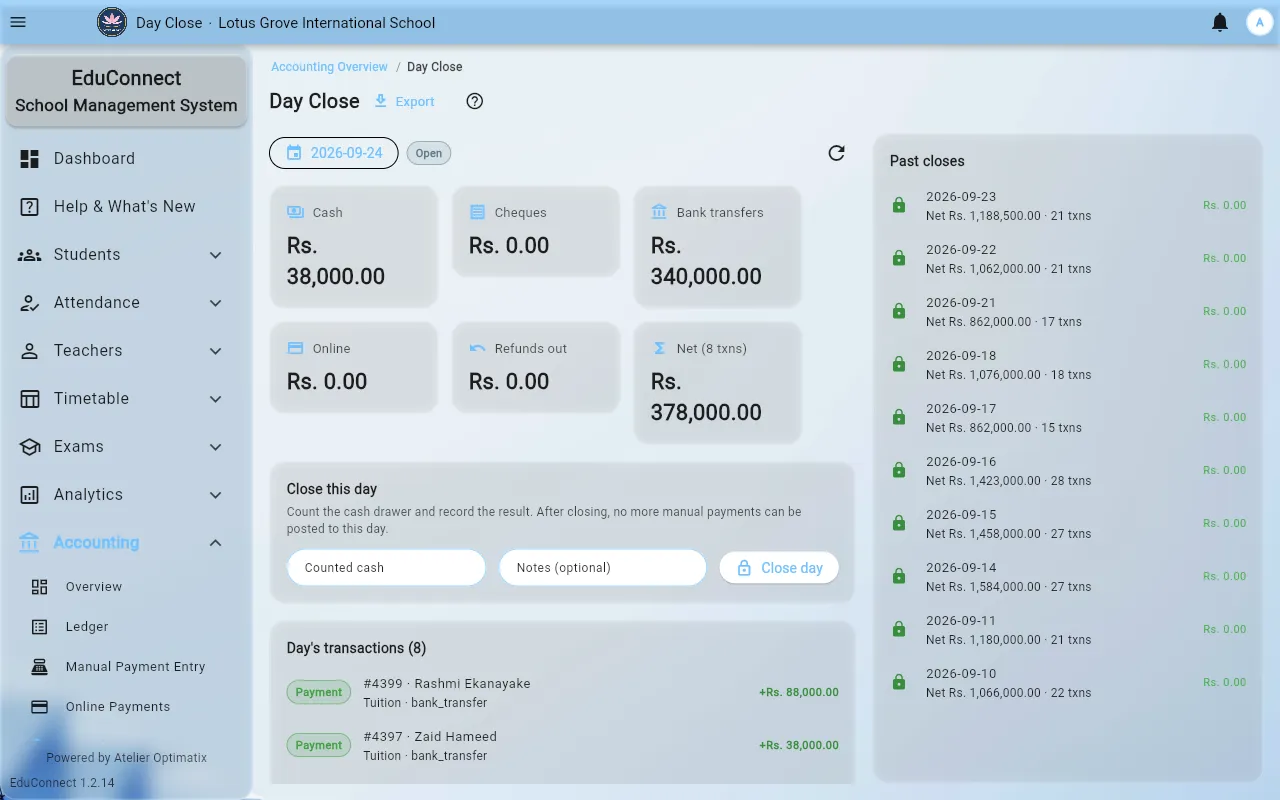Image resolution: width=1280 pixels, height=800 pixels.
Task: Open the hamburger navigation menu
Action: pos(18,22)
